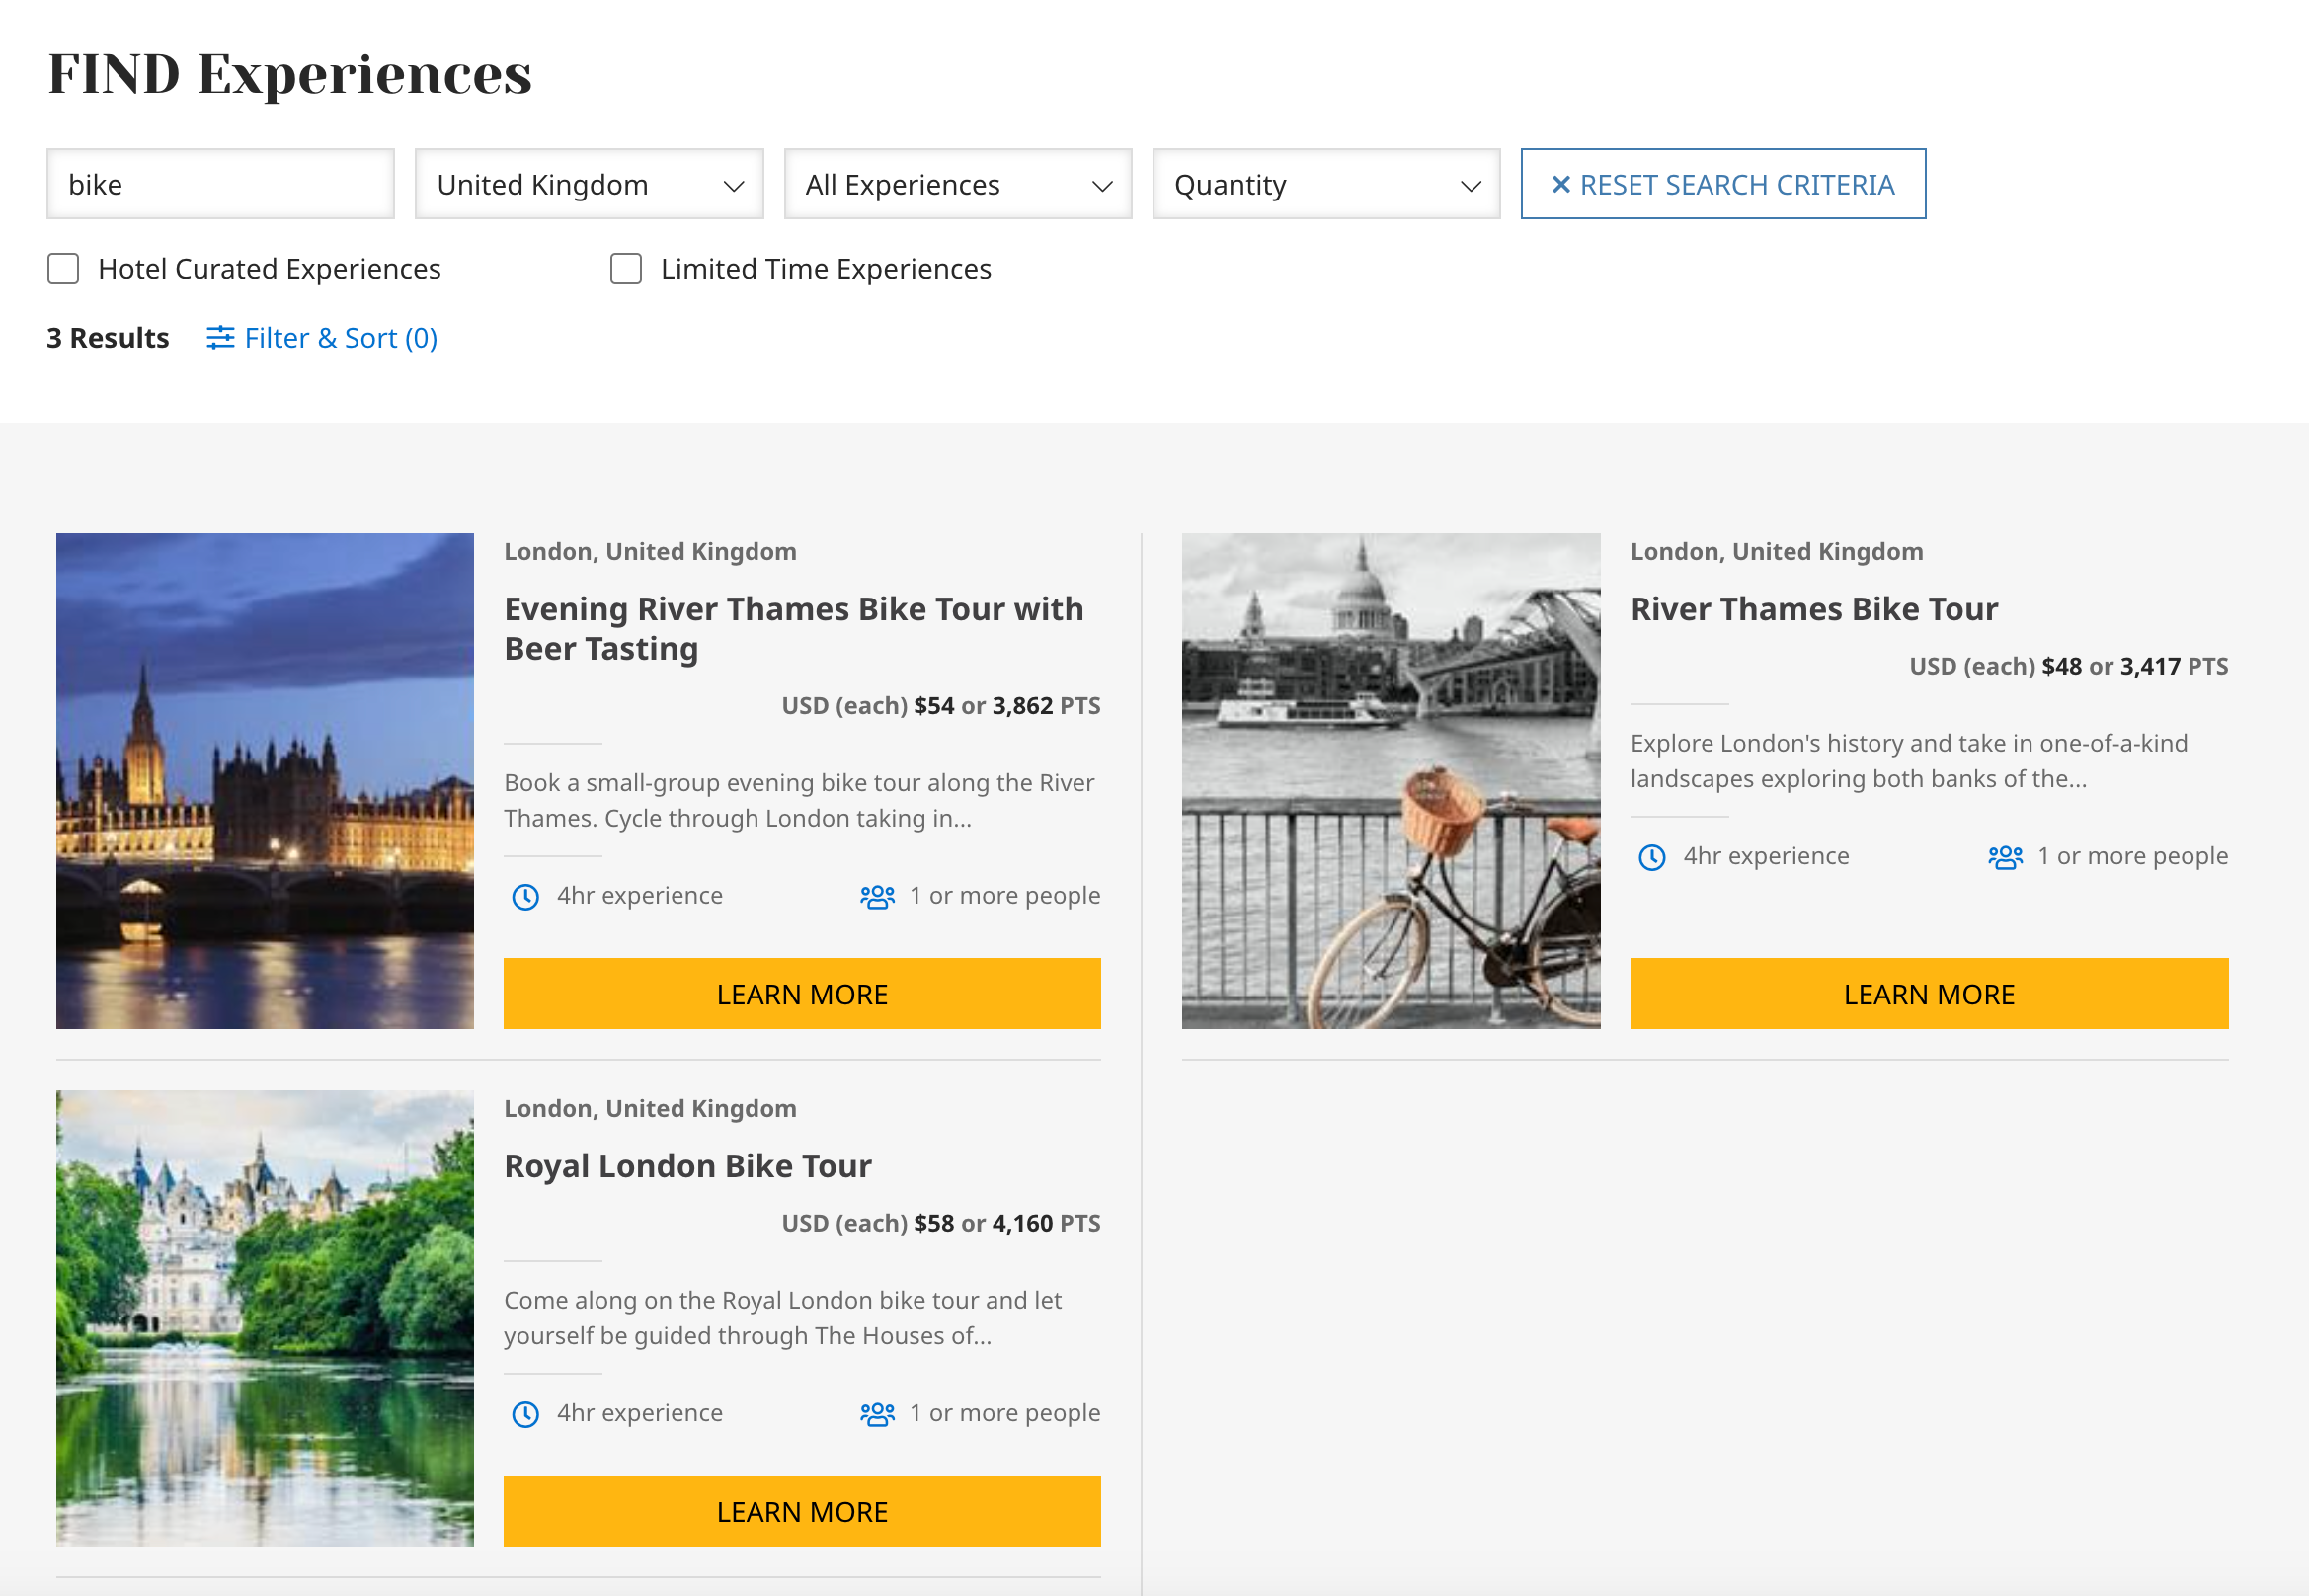
Task: Open River Thames Bike Tour title link
Action: (1813, 609)
